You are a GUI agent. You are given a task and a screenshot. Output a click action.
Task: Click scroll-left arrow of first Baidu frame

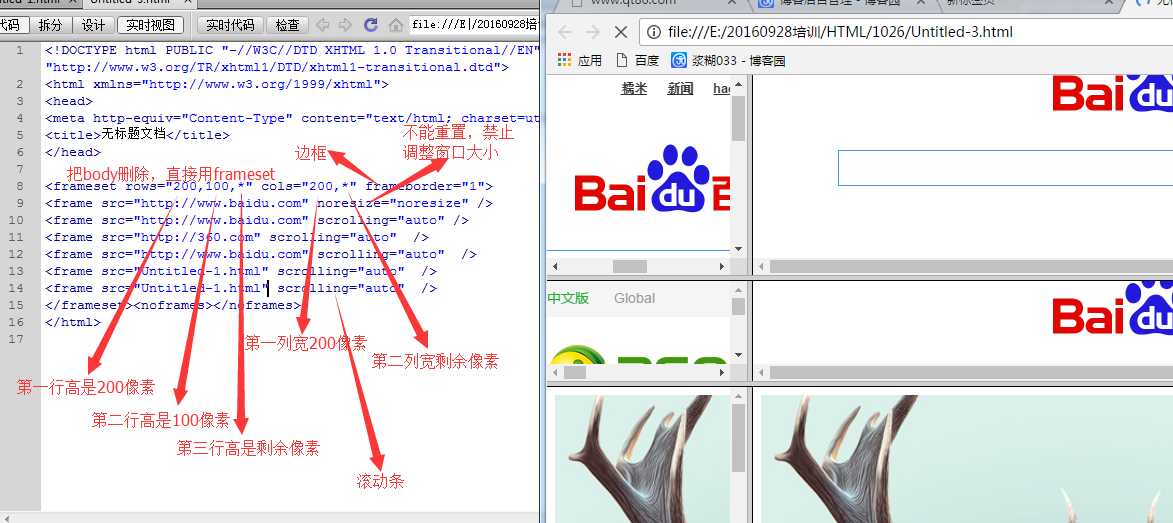pyautogui.click(x=554, y=266)
